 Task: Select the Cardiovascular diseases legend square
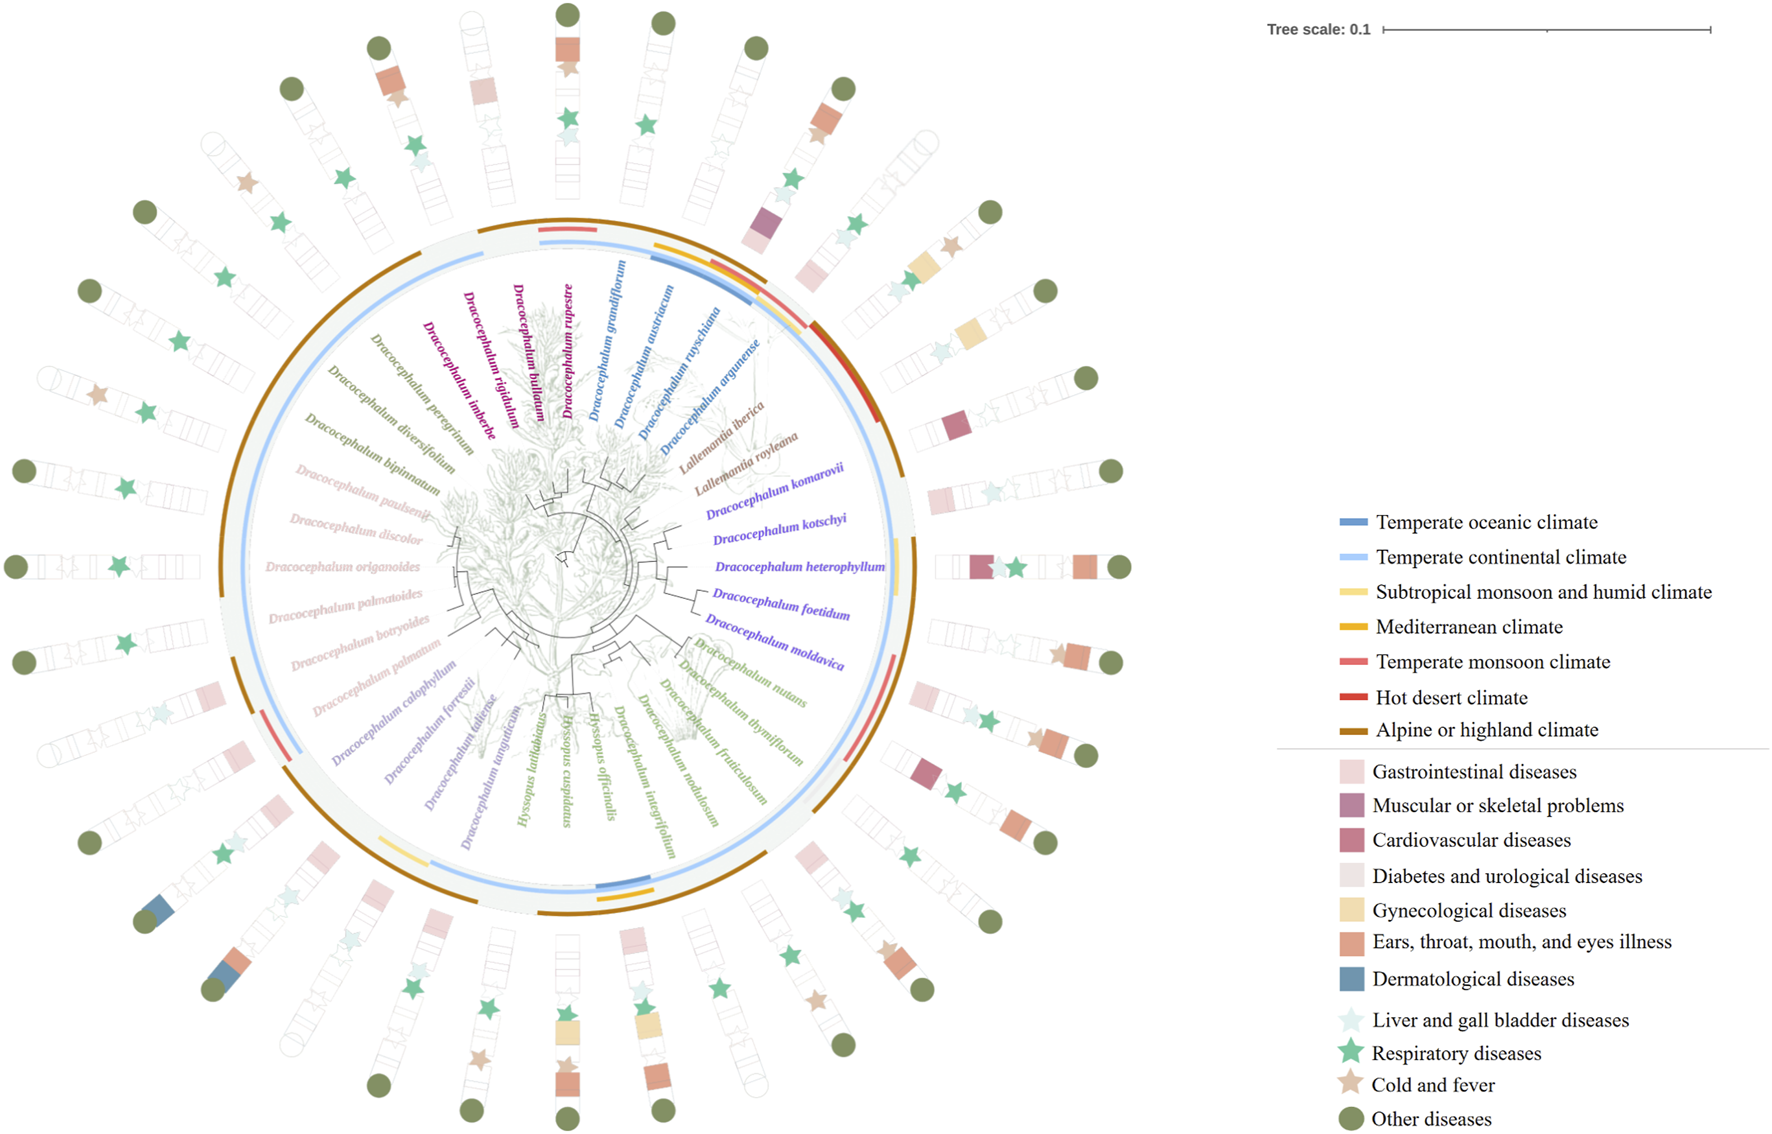pos(1352,840)
